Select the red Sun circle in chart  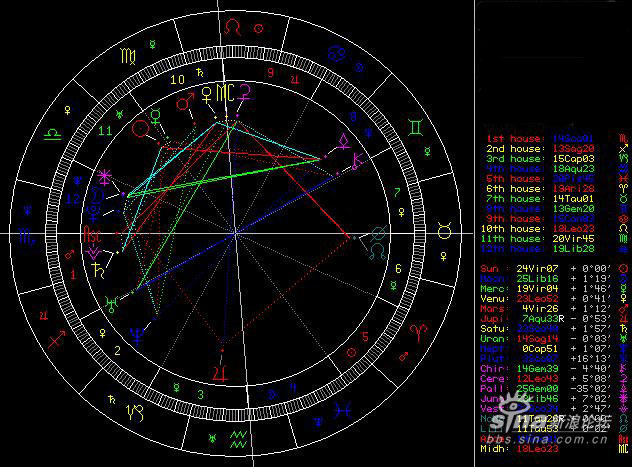(x=141, y=129)
